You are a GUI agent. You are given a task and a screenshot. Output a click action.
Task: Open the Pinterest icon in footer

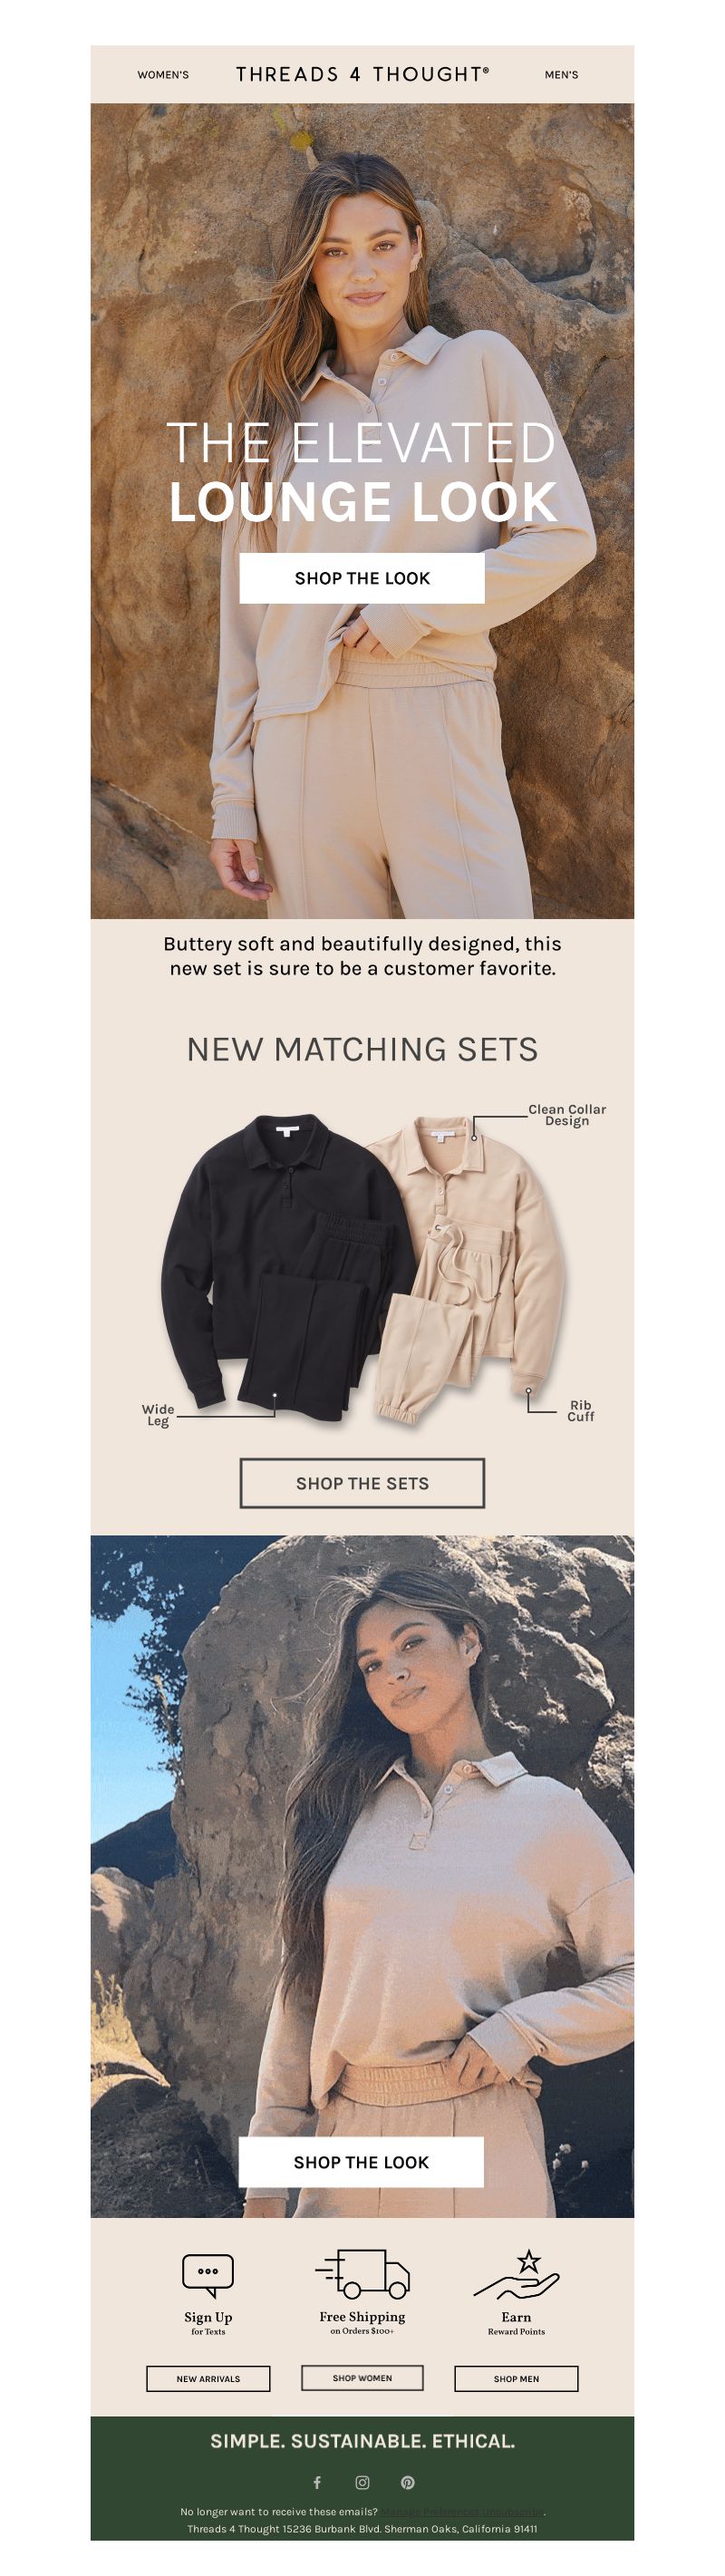tap(408, 2482)
